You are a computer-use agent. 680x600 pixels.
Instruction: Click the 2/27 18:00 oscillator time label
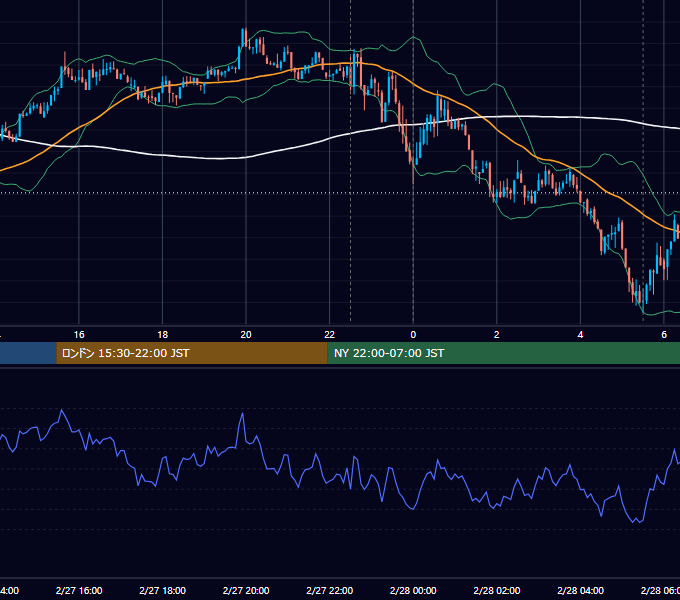[x=163, y=590]
